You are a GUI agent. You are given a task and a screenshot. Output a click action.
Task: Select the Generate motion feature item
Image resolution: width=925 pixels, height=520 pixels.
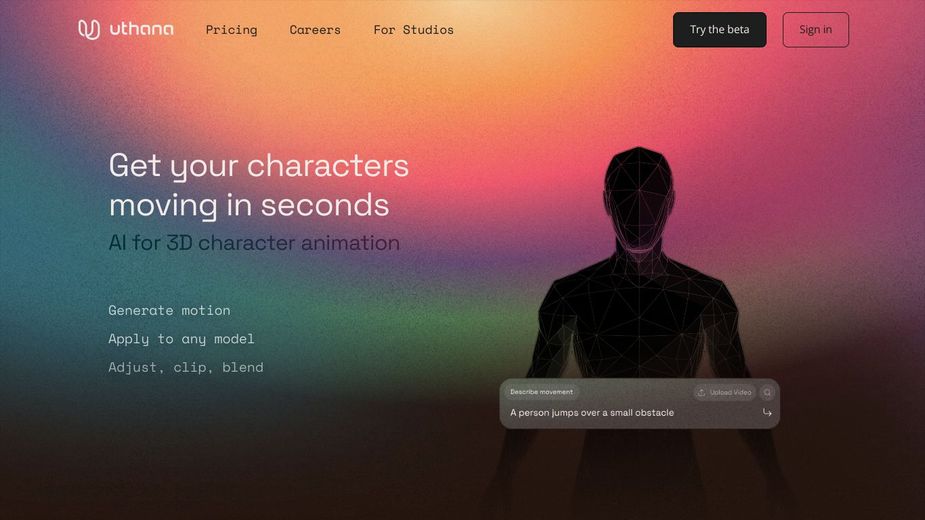[x=169, y=310]
